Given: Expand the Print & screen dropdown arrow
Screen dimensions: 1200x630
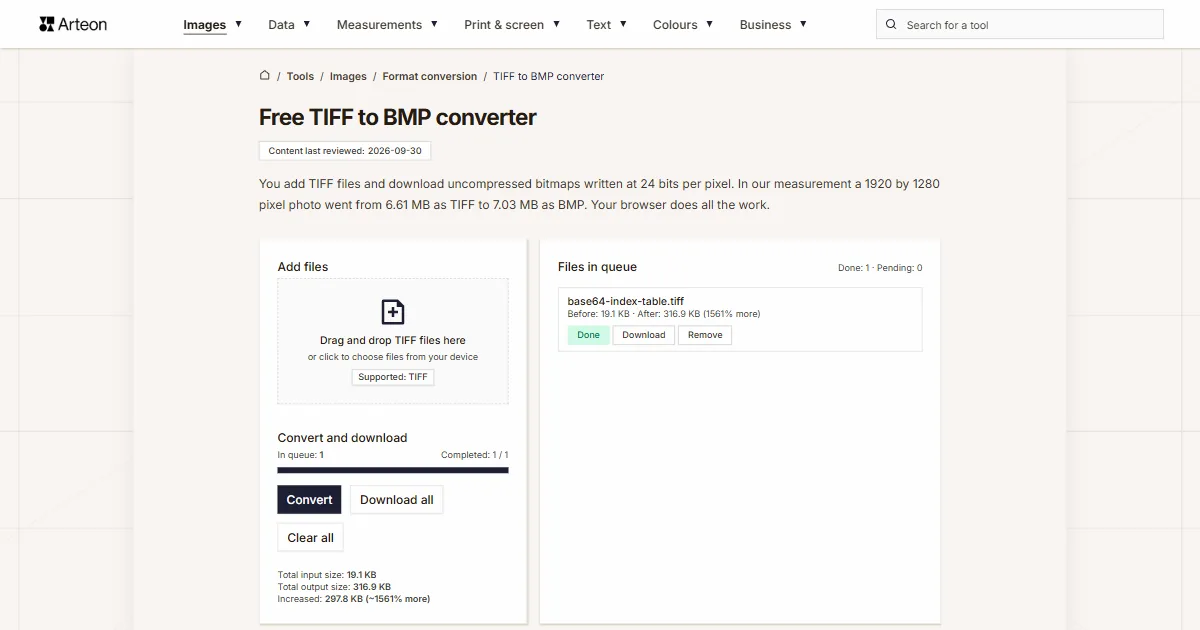Looking at the screenshot, I should [x=555, y=24].
